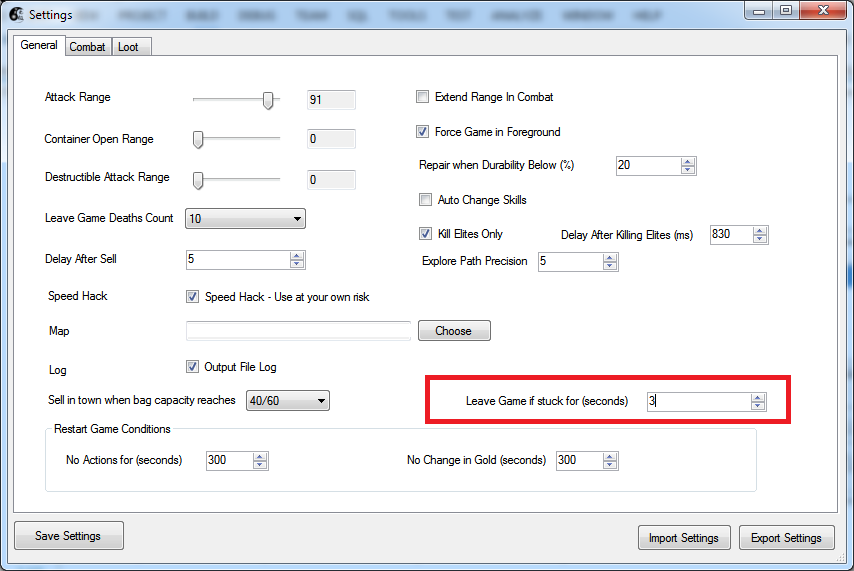
Task: Increase Explore Path Precision value
Action: pyautogui.click(x=610, y=258)
